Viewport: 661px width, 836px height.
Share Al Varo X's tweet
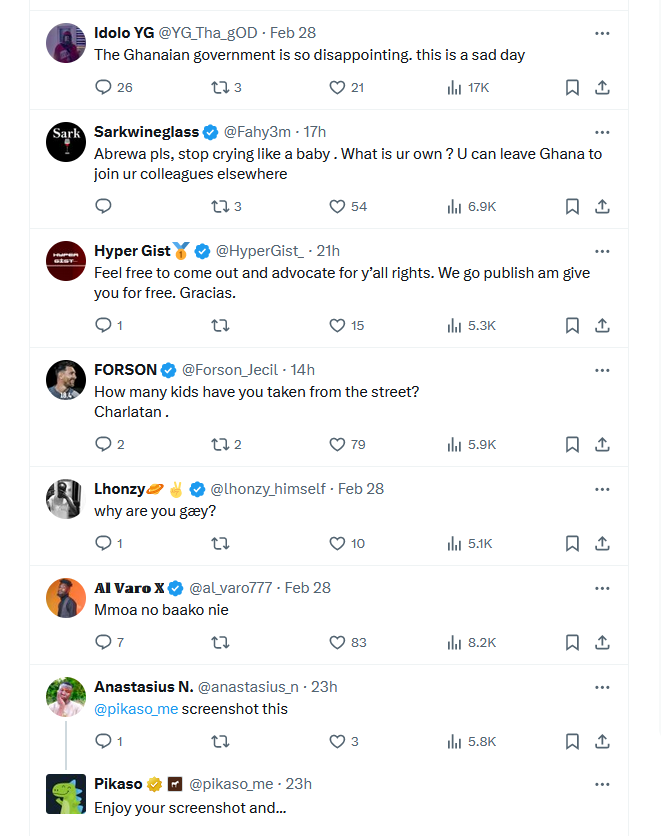click(x=602, y=643)
